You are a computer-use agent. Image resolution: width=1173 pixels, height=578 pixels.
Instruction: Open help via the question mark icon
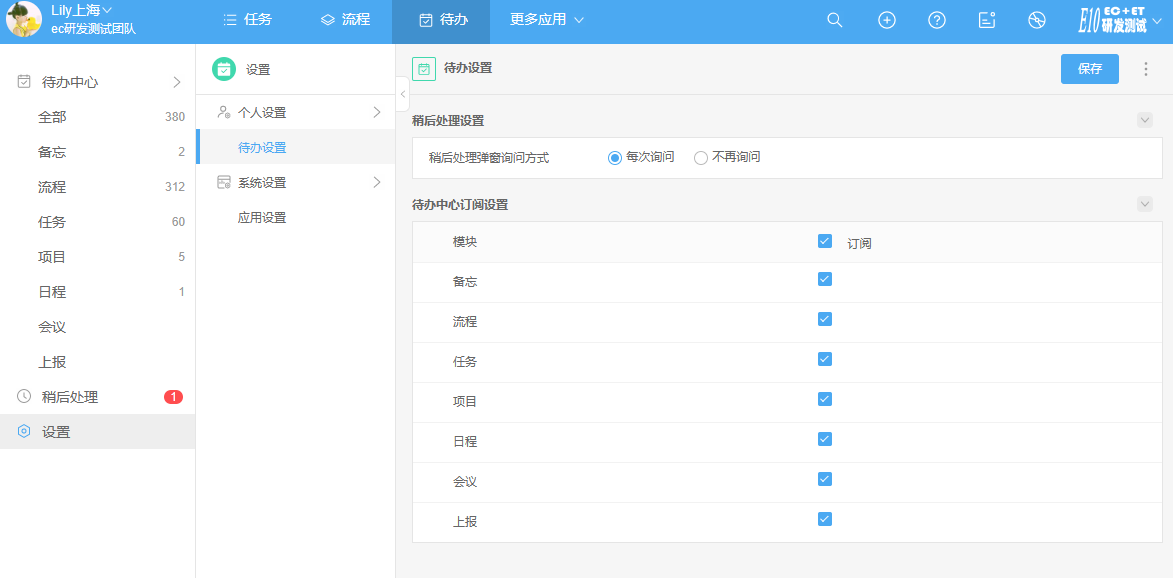[937, 20]
